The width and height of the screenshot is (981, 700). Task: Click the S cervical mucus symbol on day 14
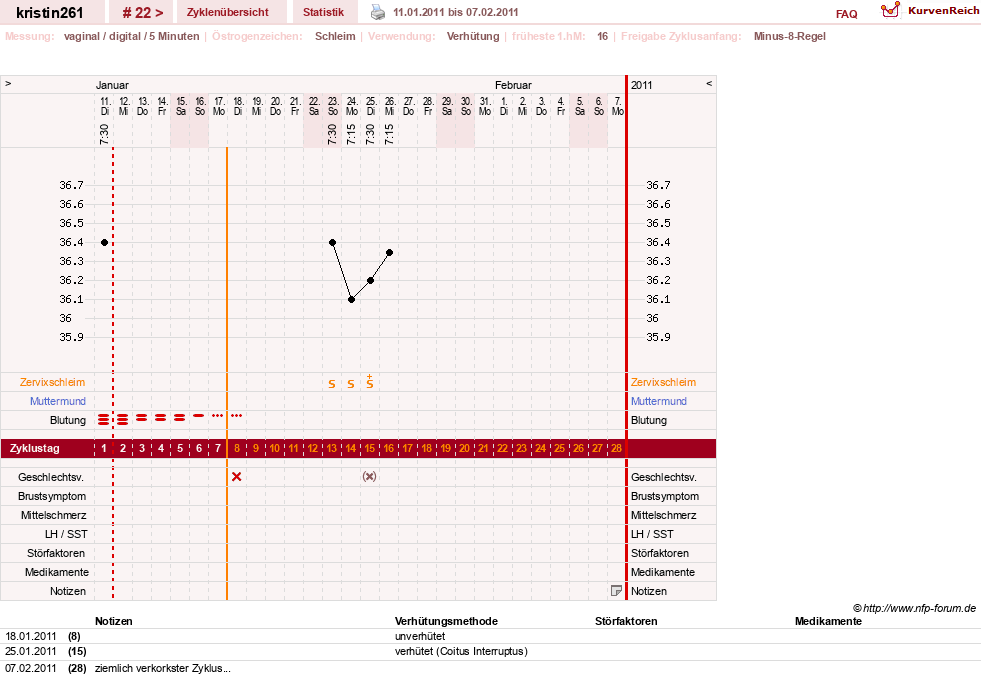pyautogui.click(x=351, y=384)
